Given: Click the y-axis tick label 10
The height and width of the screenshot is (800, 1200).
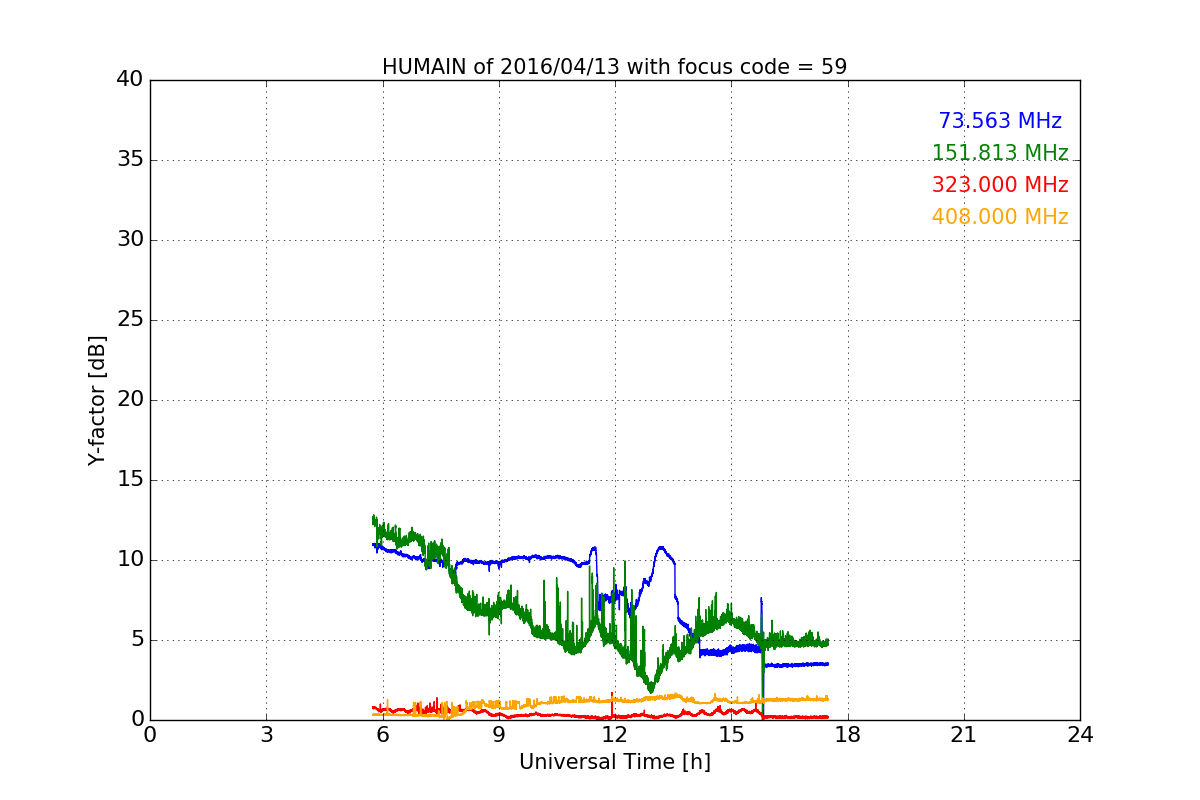Looking at the screenshot, I should [x=129, y=560].
